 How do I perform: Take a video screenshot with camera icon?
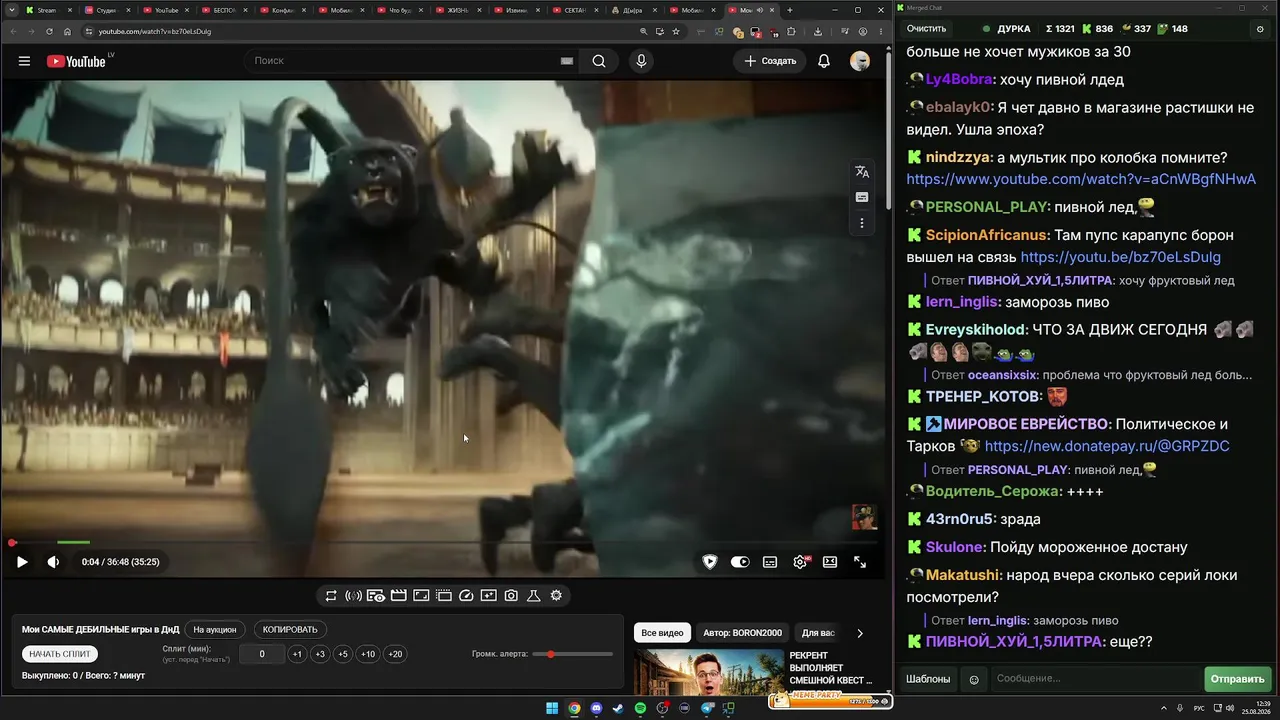(x=511, y=596)
